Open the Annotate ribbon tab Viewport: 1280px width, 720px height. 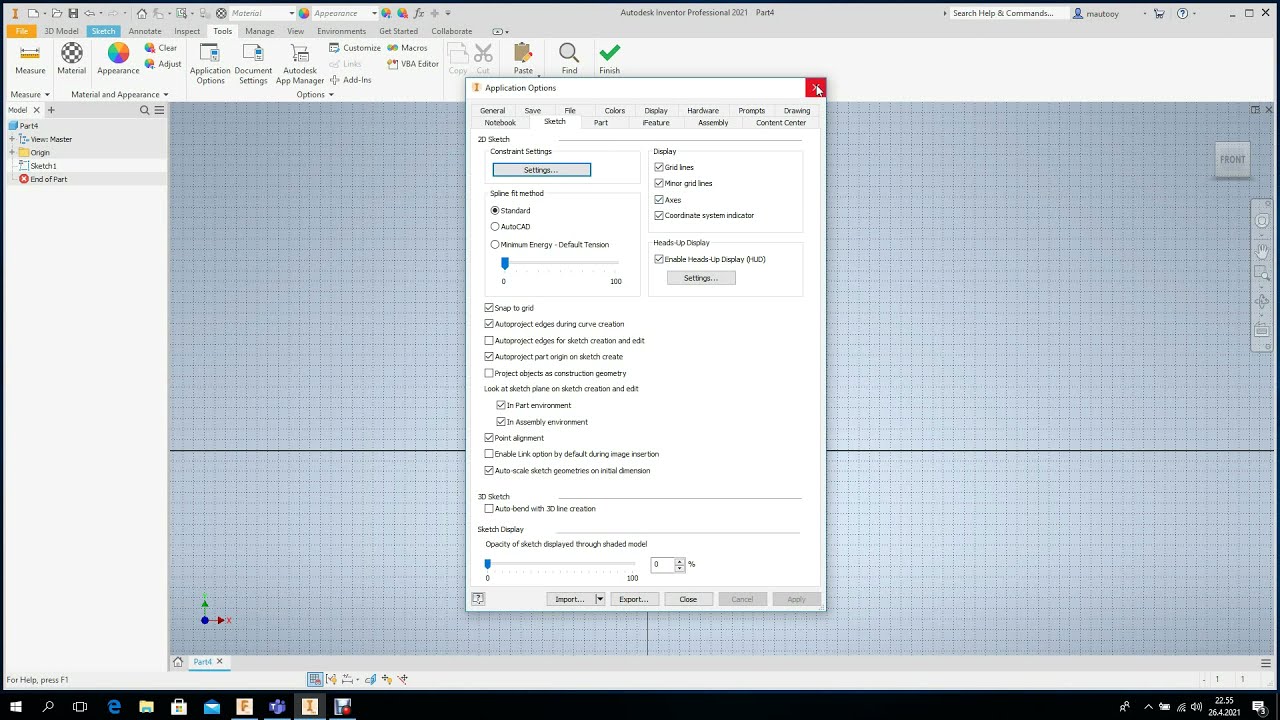pyautogui.click(x=145, y=31)
